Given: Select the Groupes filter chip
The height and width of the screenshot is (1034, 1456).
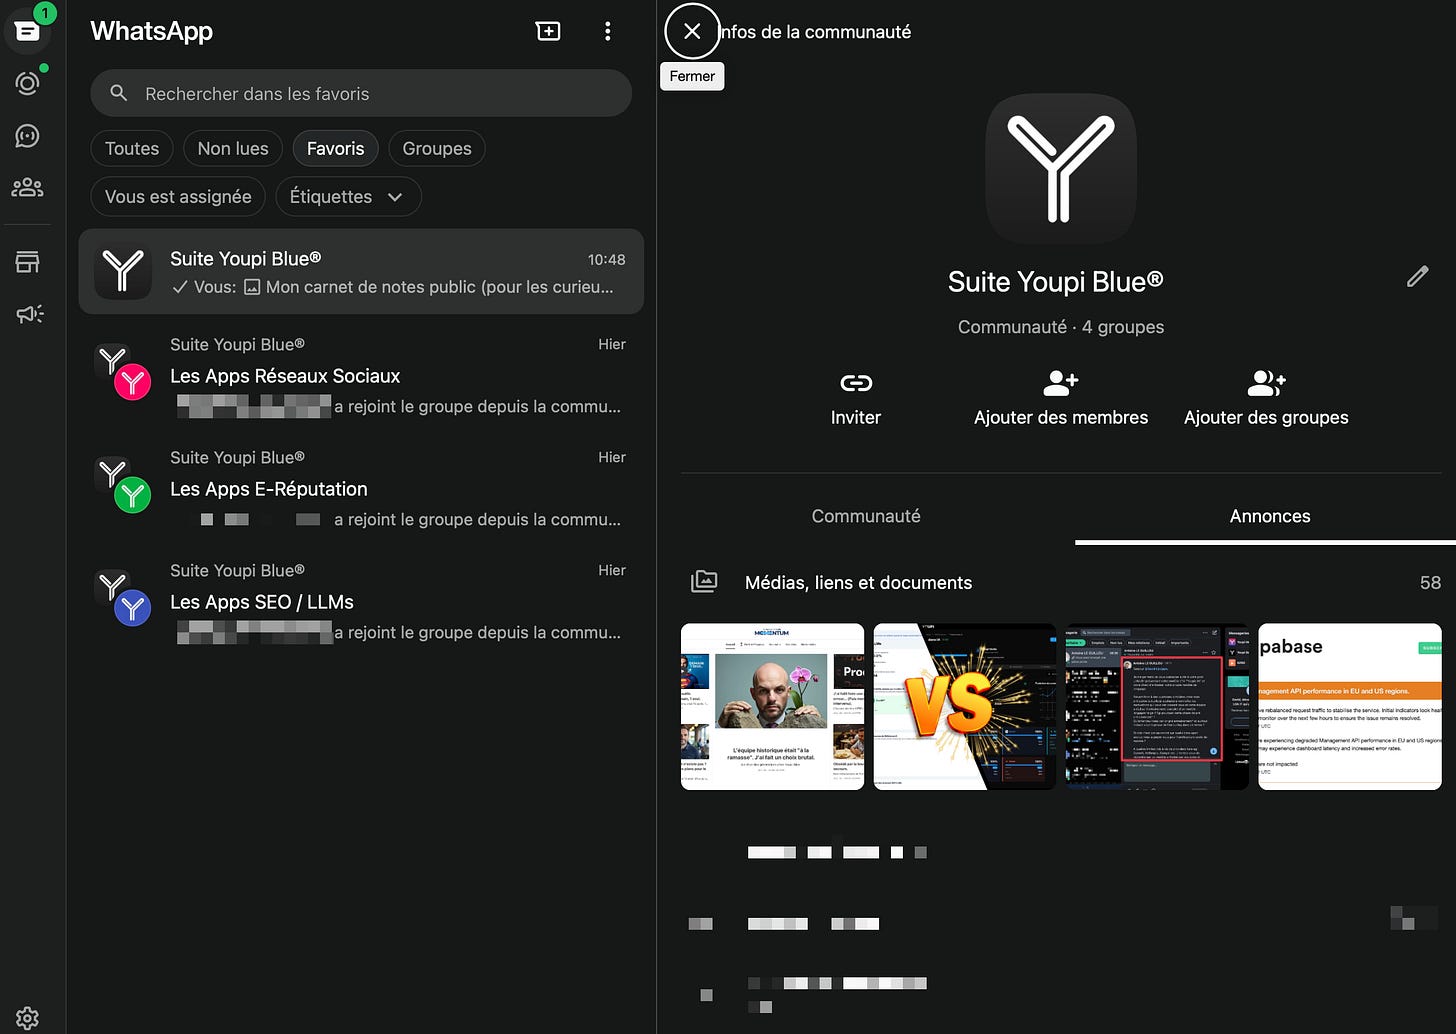Looking at the screenshot, I should pyautogui.click(x=437, y=148).
